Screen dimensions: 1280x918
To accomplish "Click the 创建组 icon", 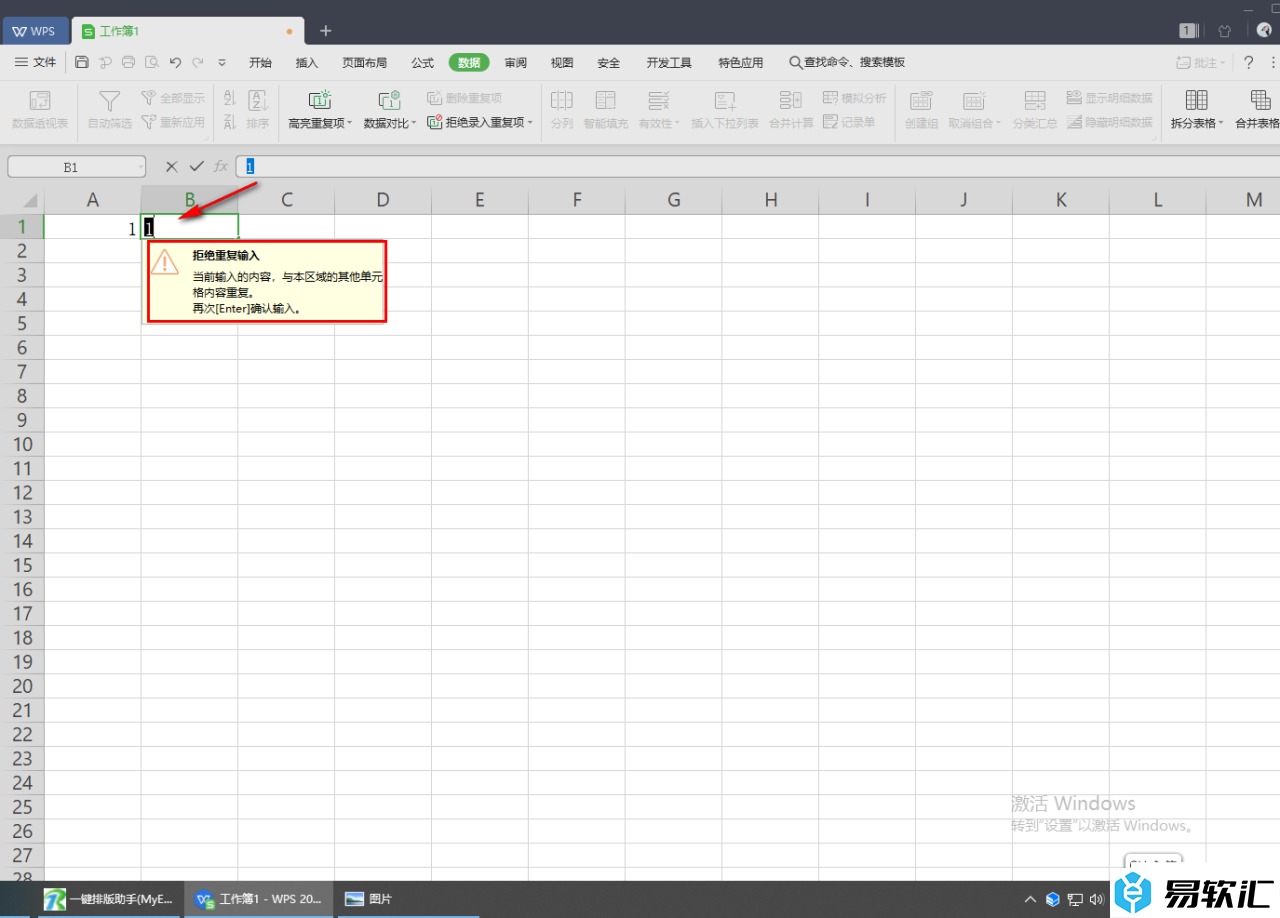I will pos(921,100).
